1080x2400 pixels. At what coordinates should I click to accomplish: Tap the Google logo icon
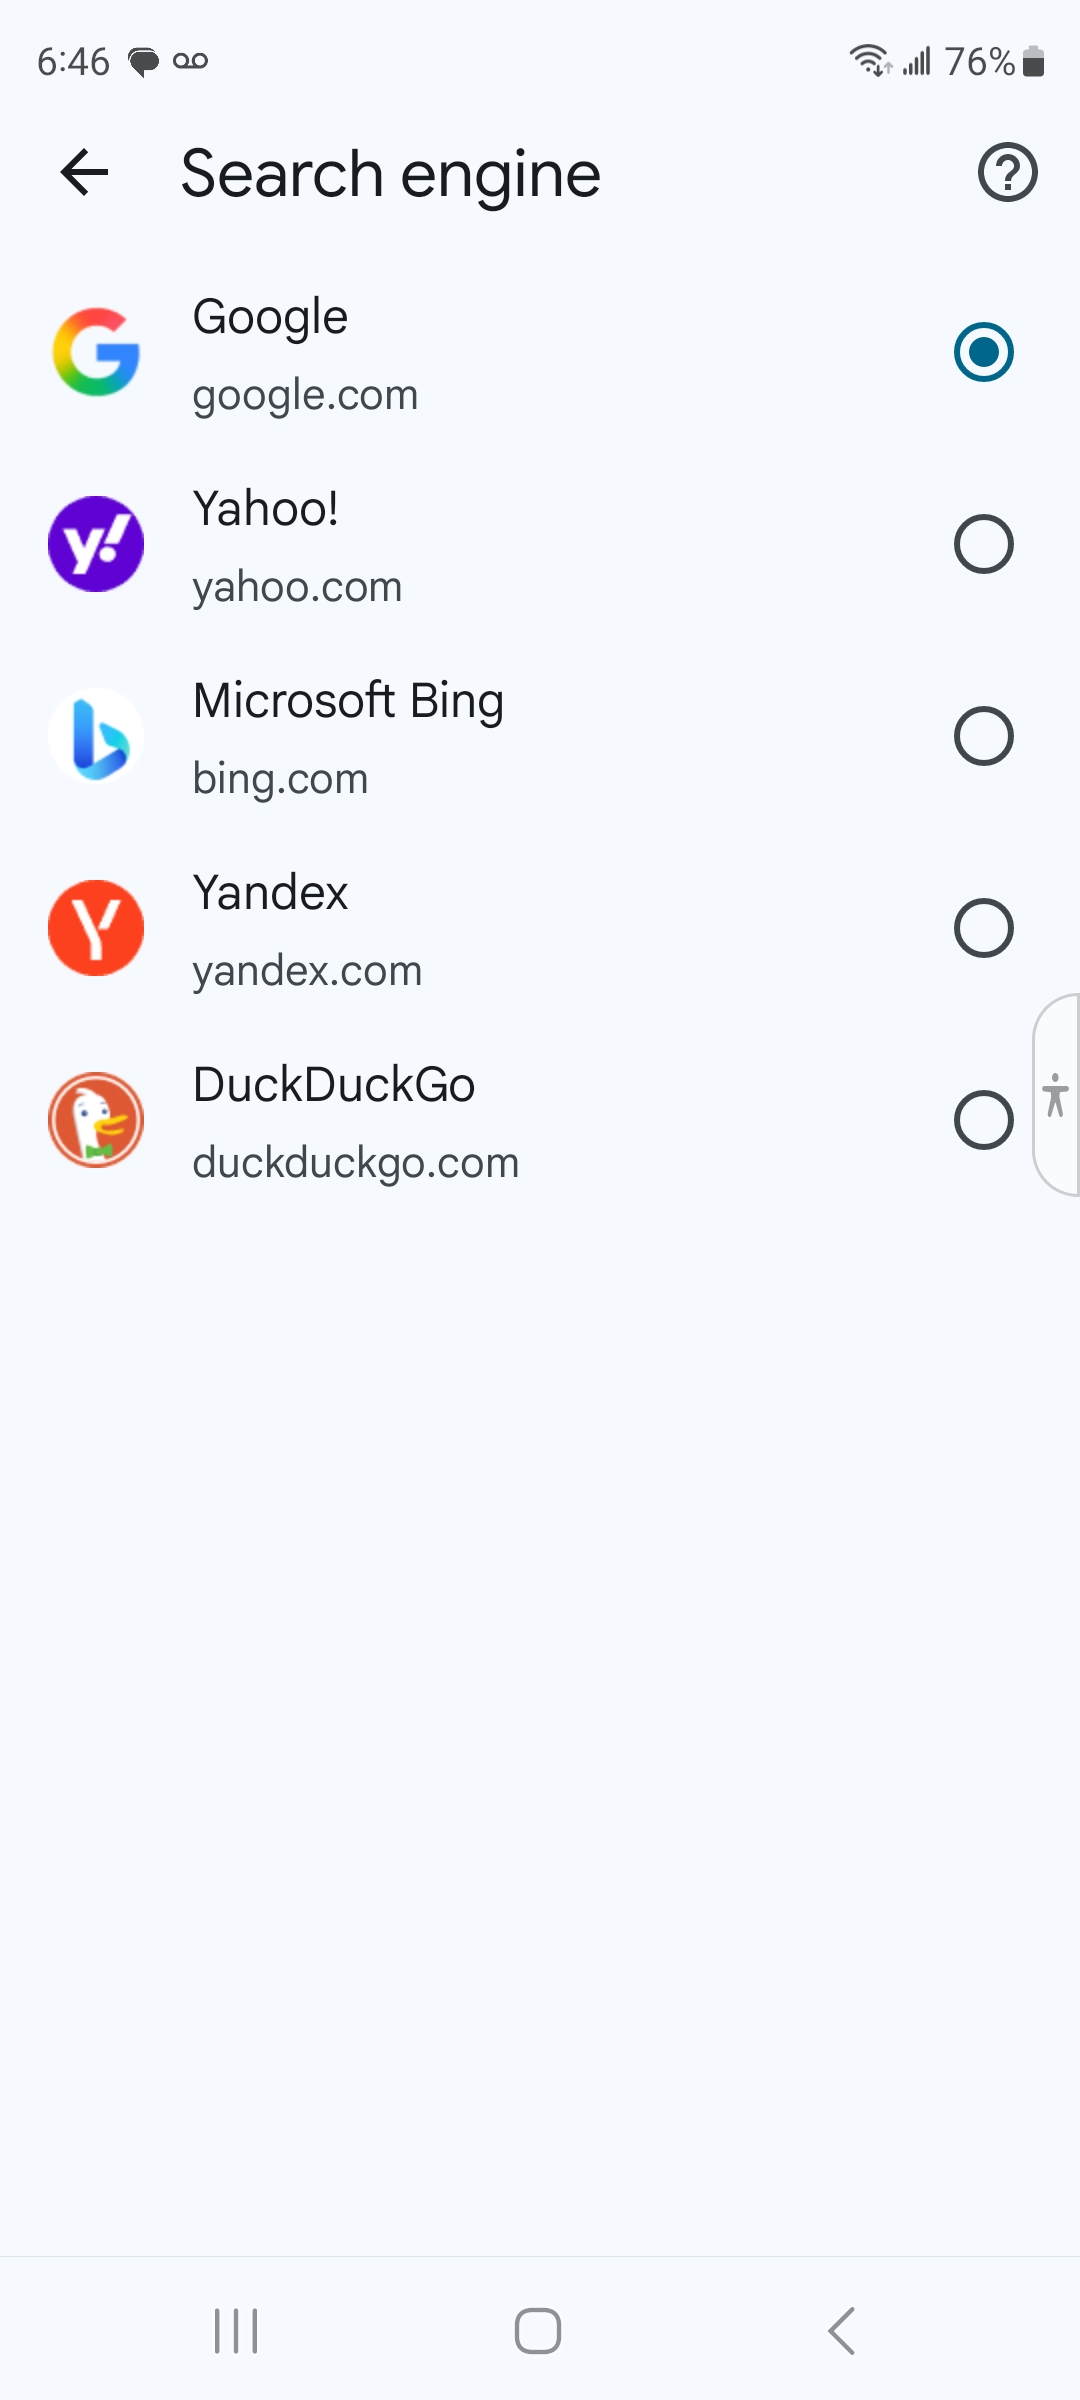[96, 352]
